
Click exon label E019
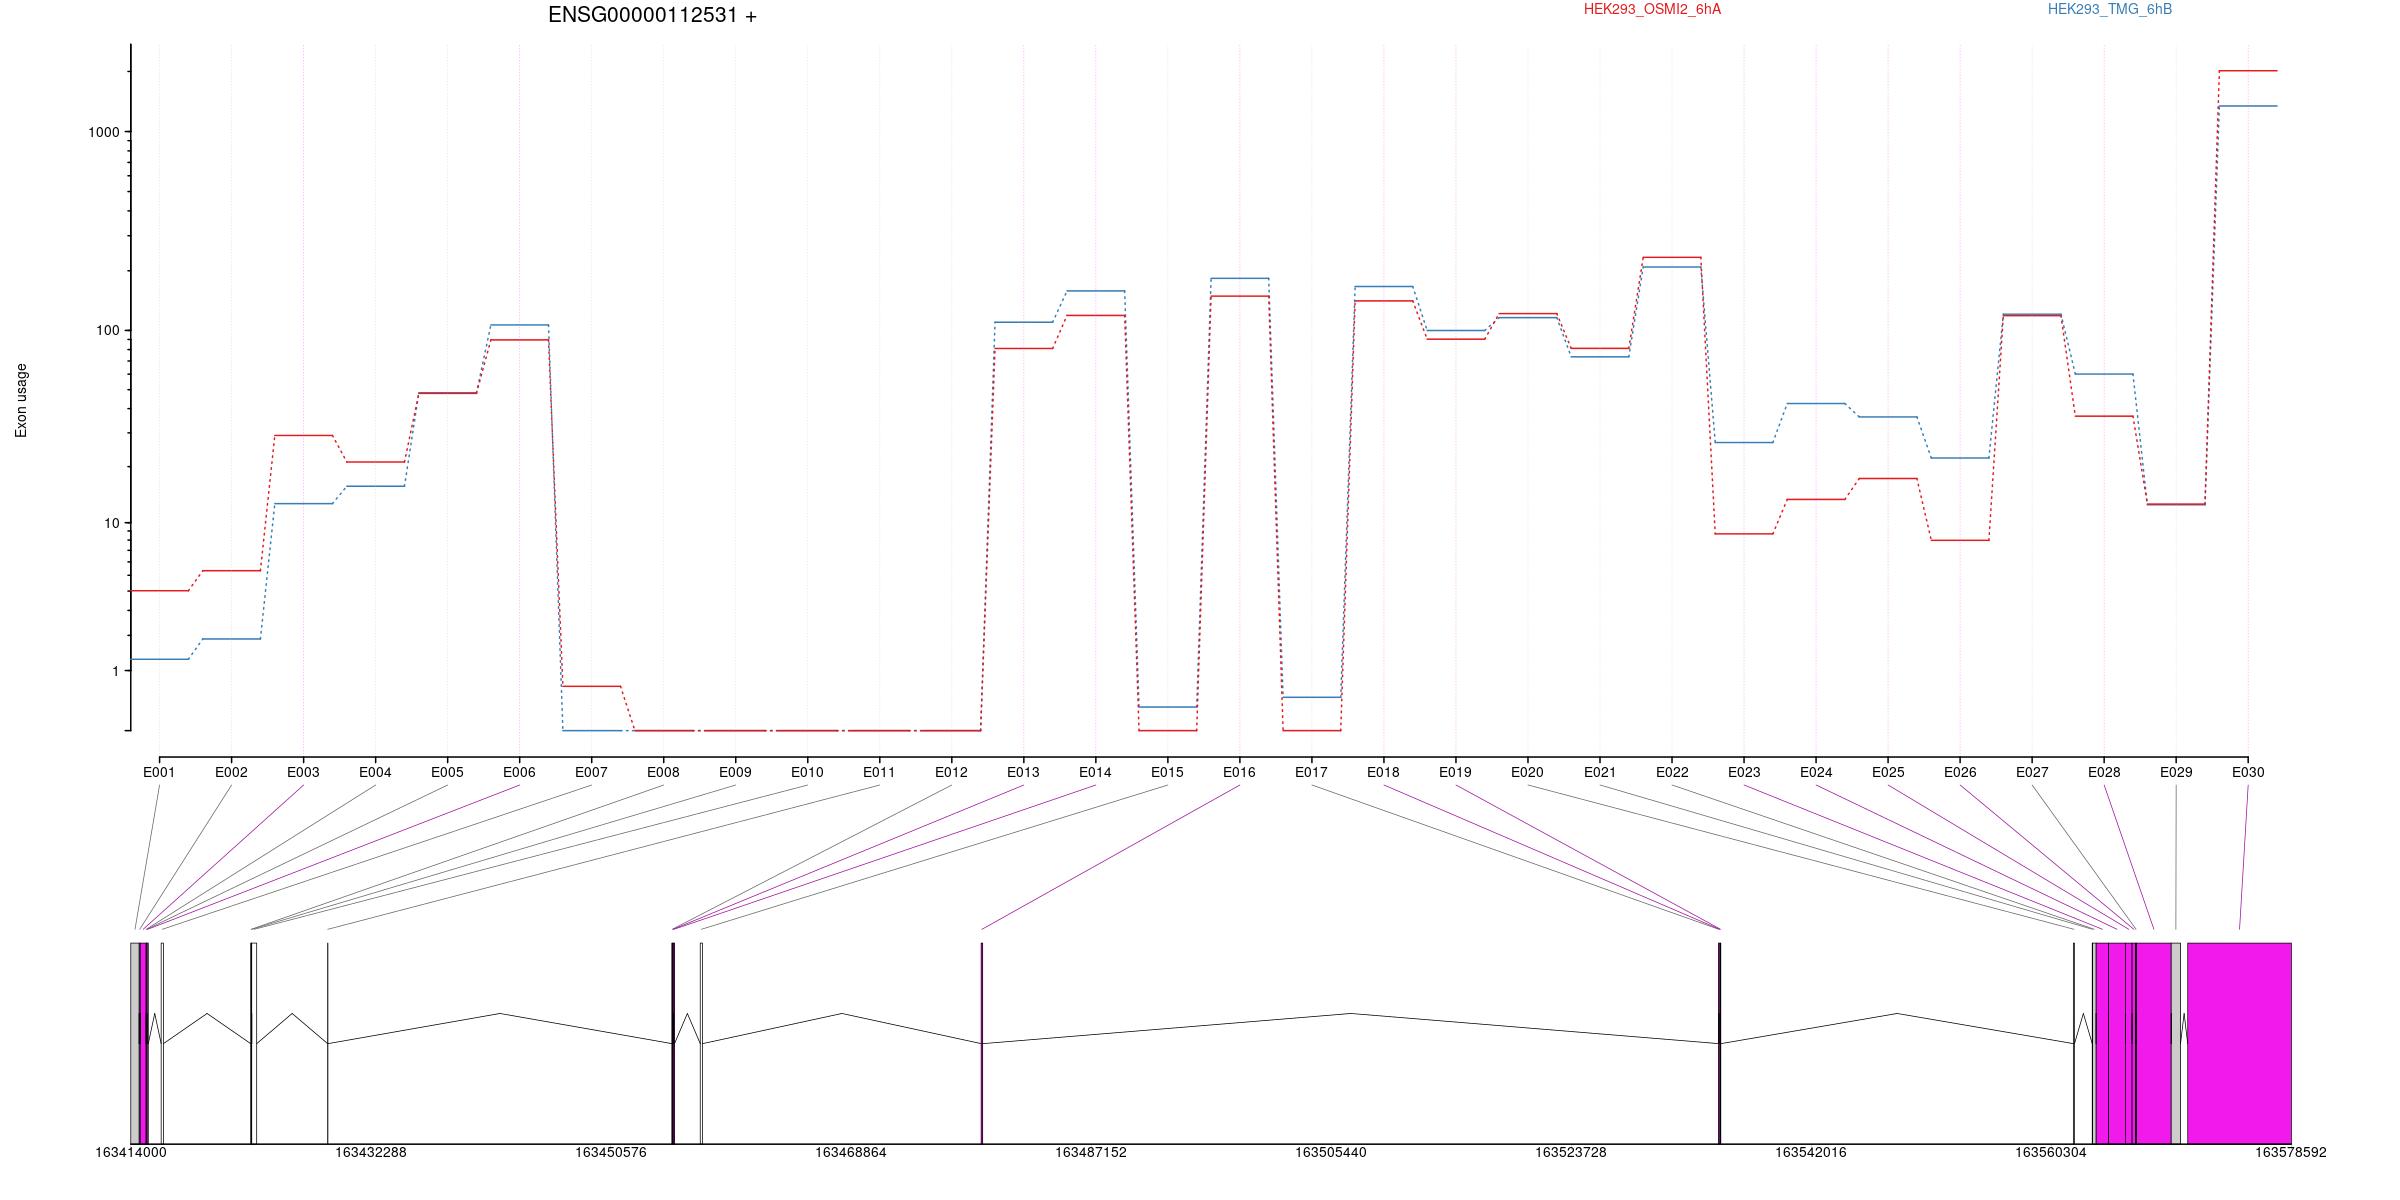pos(1455,772)
